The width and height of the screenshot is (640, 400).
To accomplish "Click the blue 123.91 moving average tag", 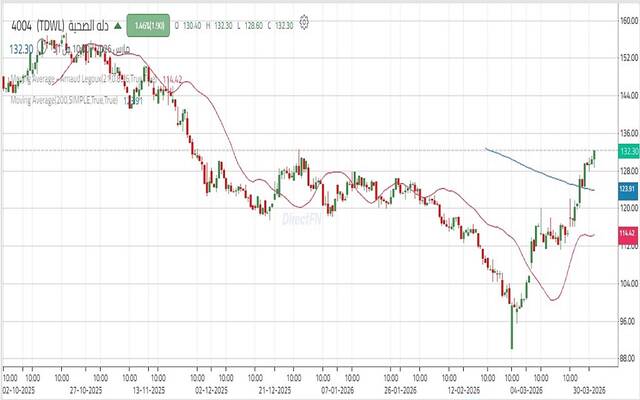I will click(x=628, y=188).
